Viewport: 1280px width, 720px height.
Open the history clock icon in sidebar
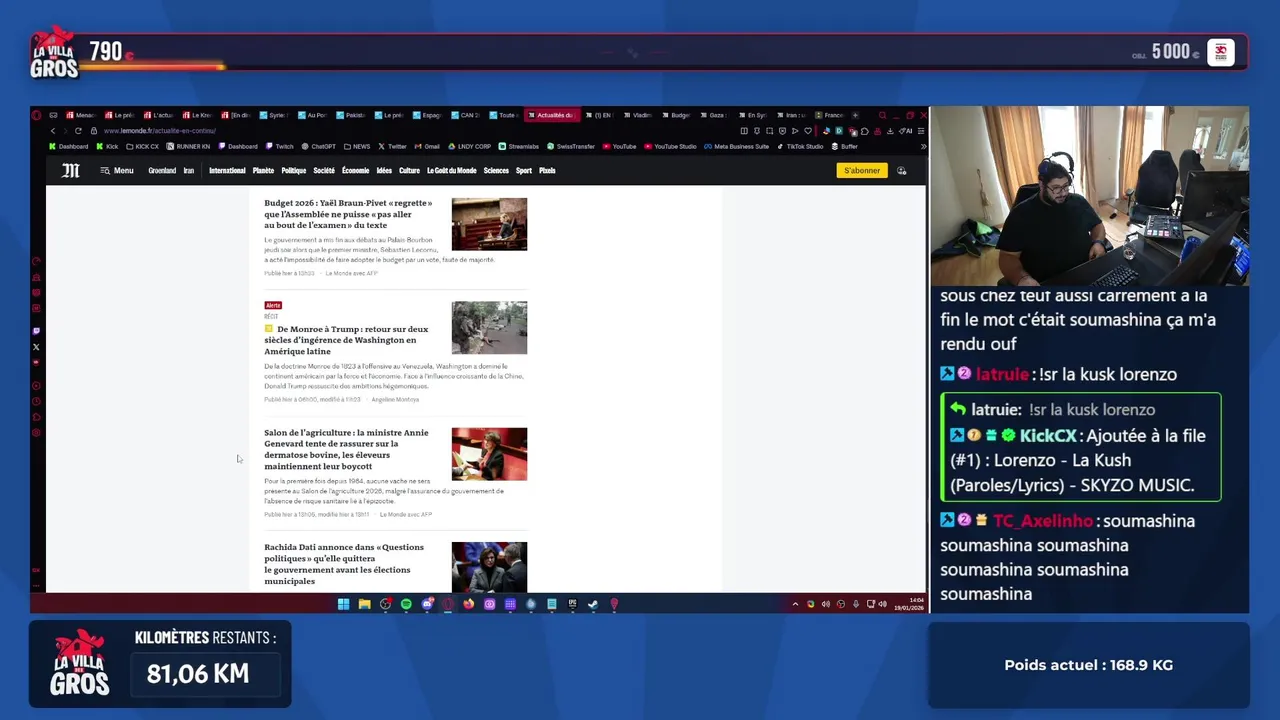pos(37,401)
